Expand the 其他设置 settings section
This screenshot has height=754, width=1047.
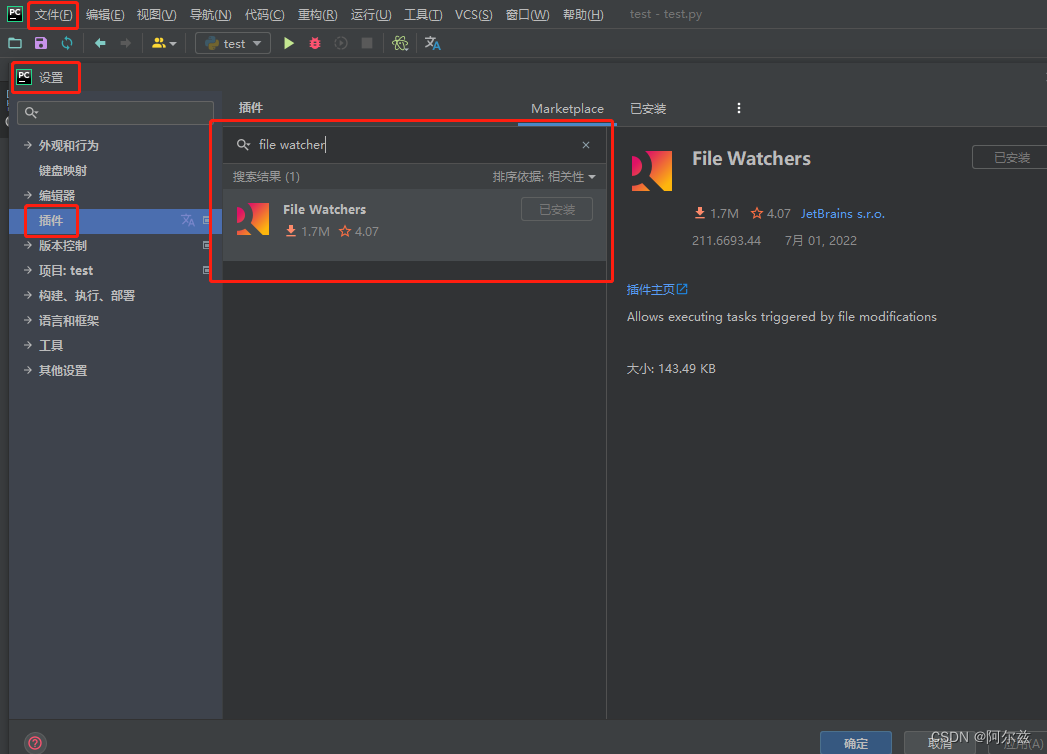27,370
